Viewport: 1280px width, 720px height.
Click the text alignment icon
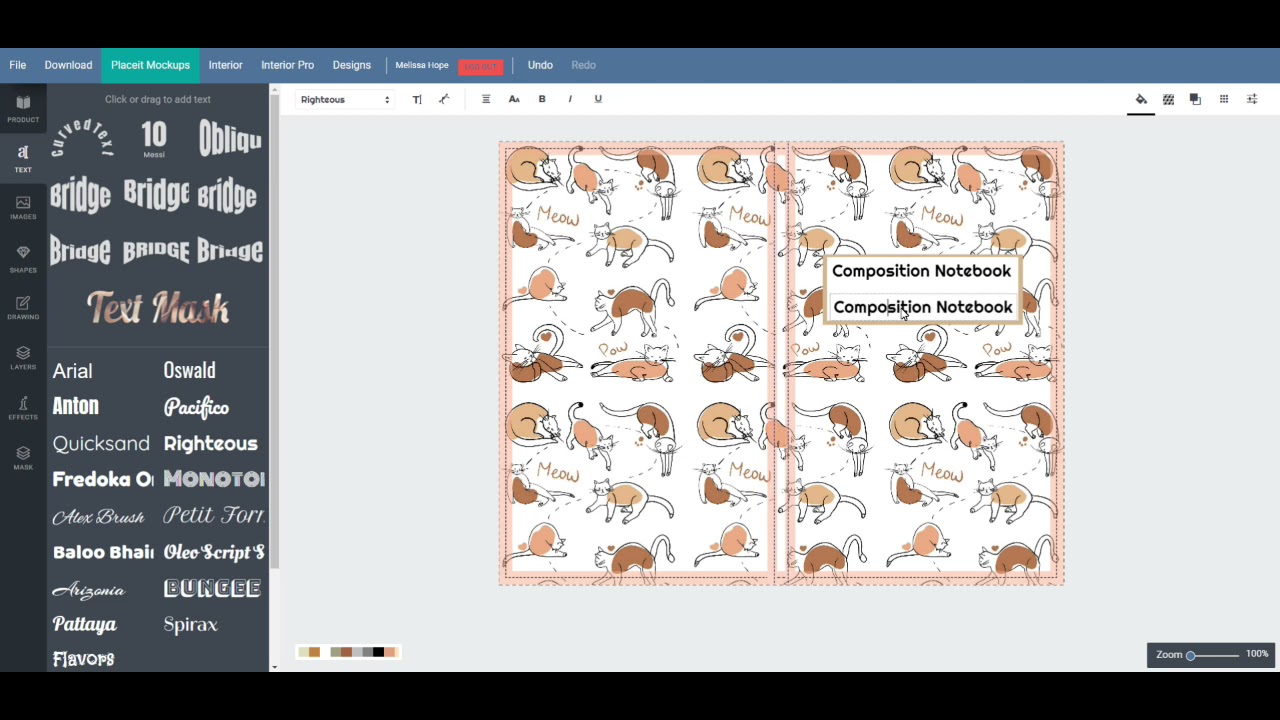(x=486, y=99)
